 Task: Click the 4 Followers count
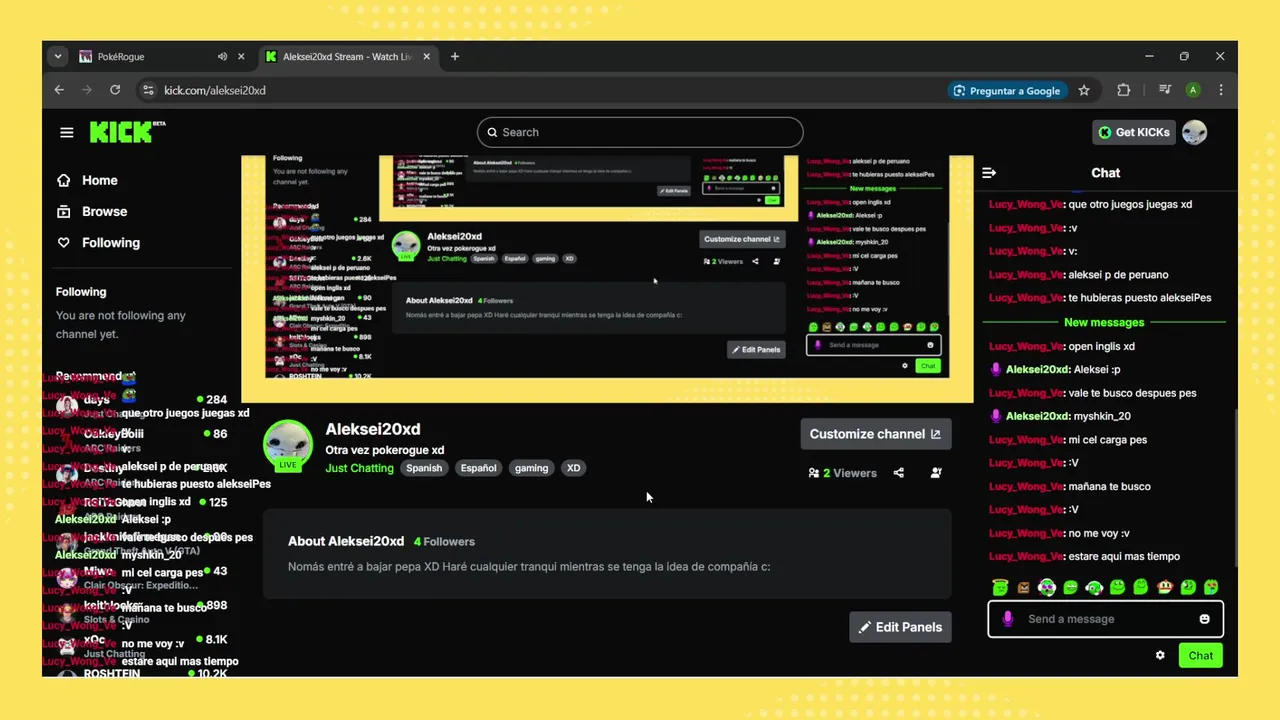click(444, 542)
